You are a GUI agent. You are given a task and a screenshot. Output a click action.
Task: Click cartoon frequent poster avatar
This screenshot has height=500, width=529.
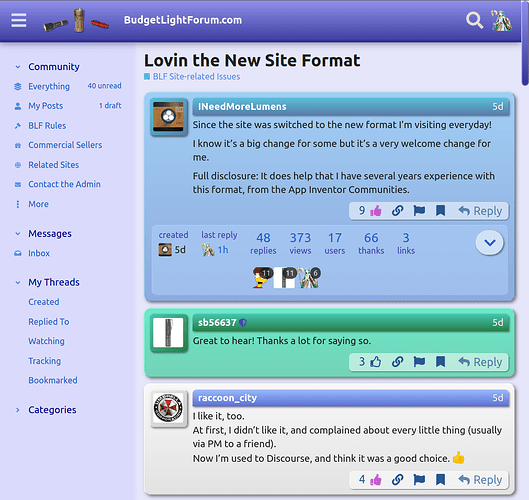[262, 278]
